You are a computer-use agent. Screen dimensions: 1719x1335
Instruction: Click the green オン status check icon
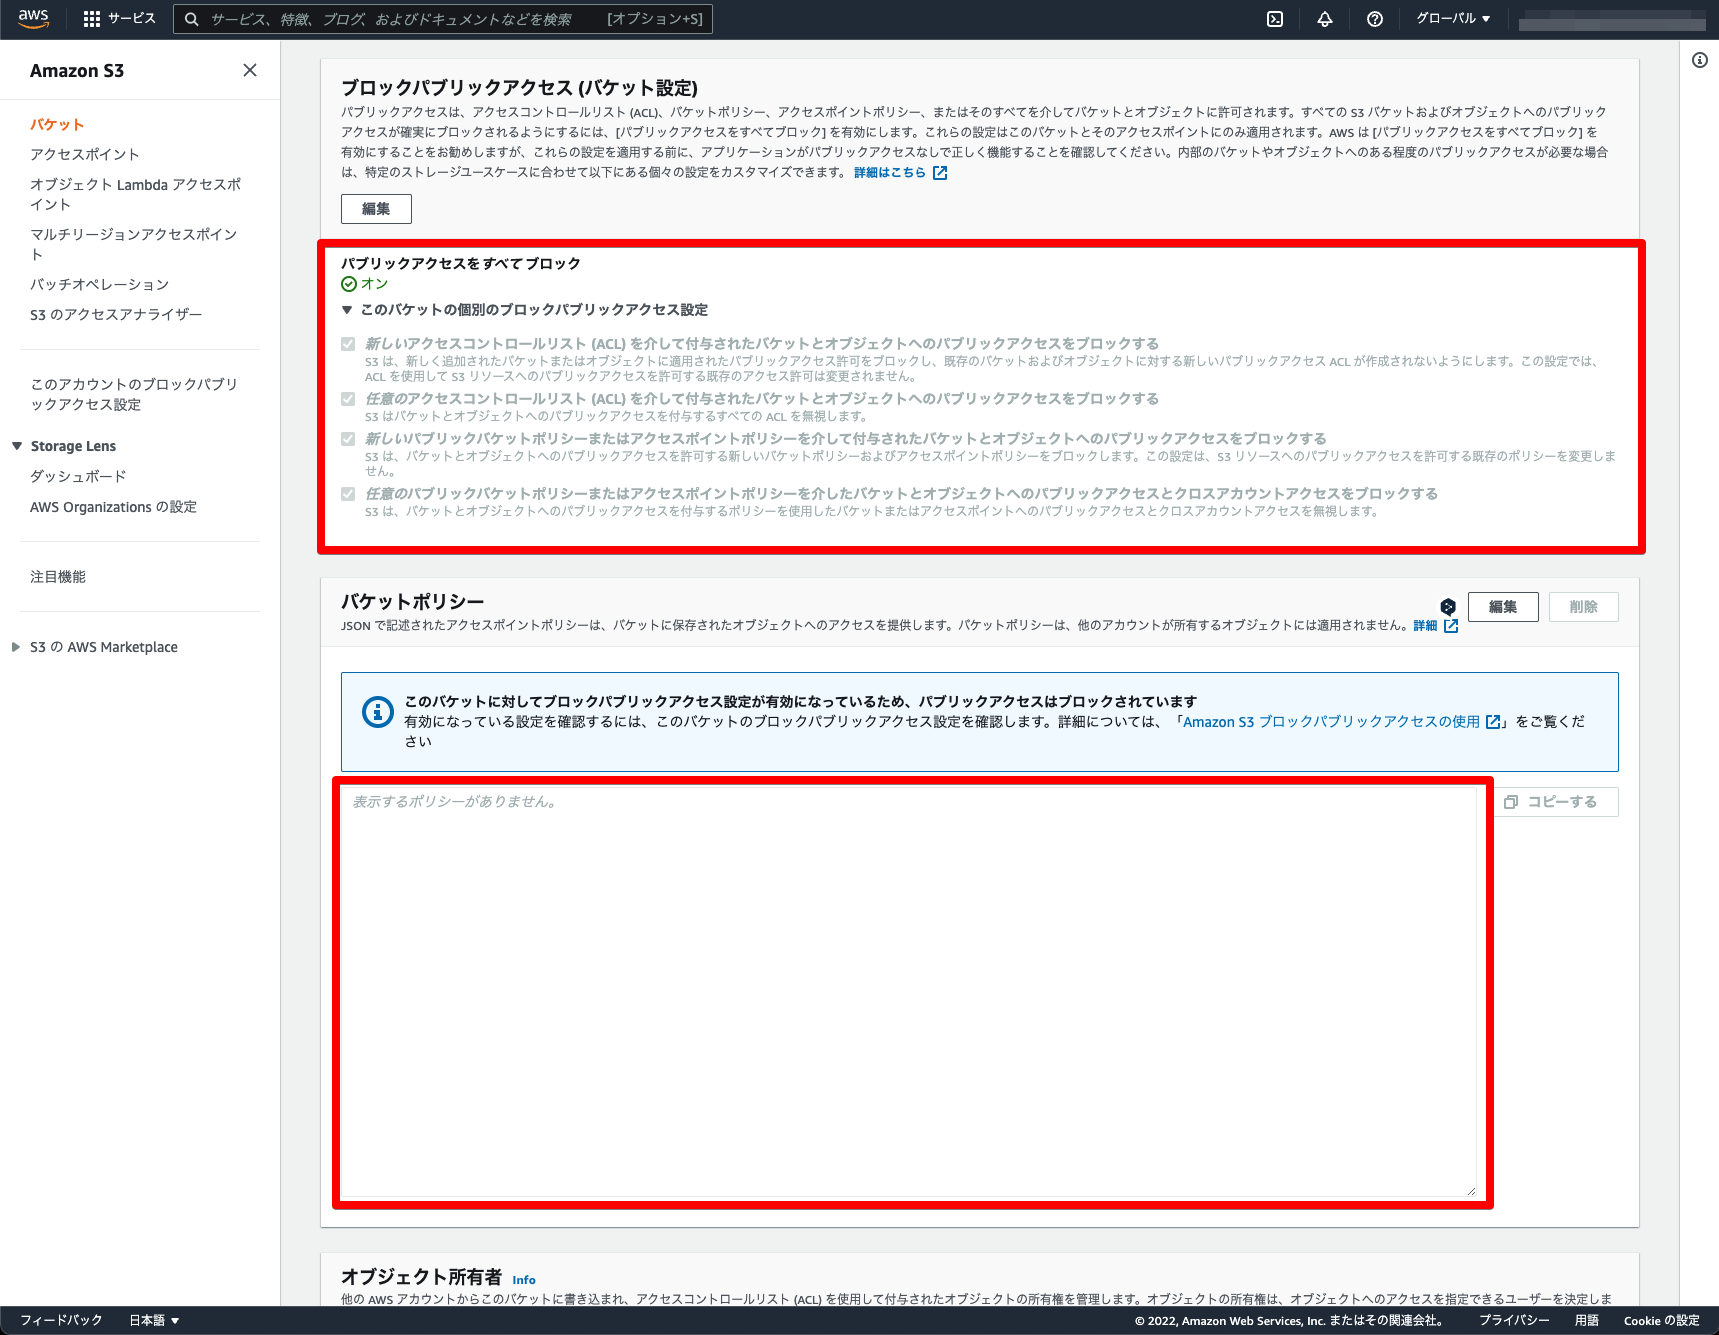coord(349,284)
